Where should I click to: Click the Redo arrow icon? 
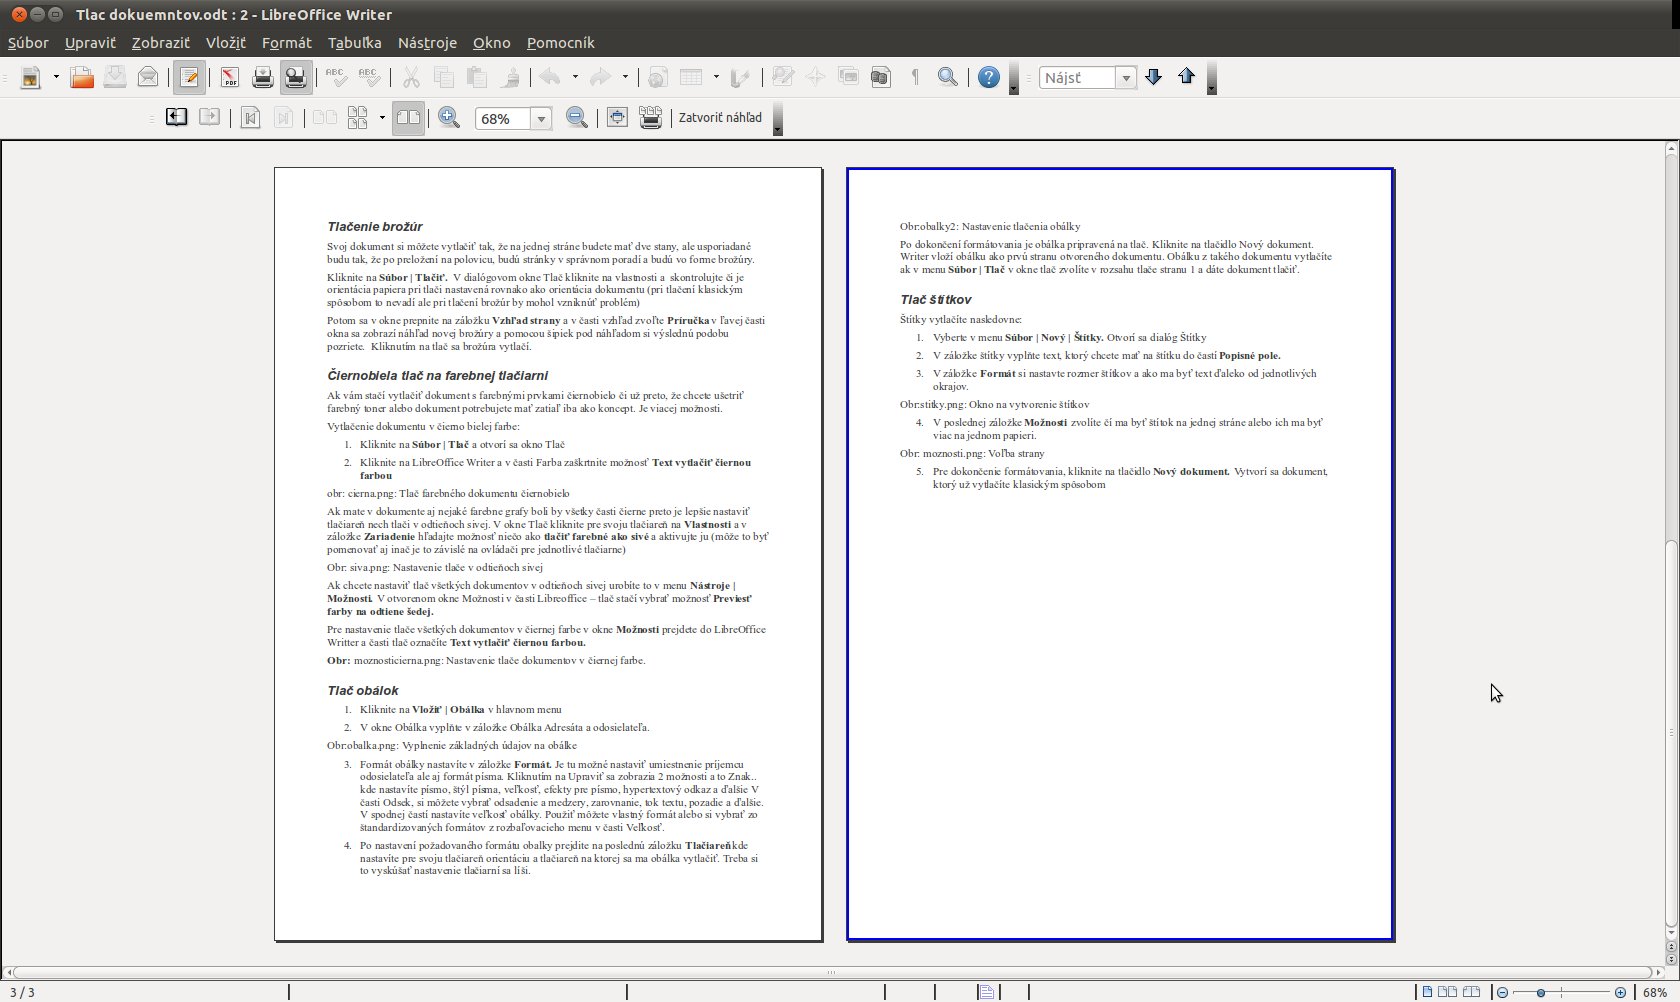point(600,77)
